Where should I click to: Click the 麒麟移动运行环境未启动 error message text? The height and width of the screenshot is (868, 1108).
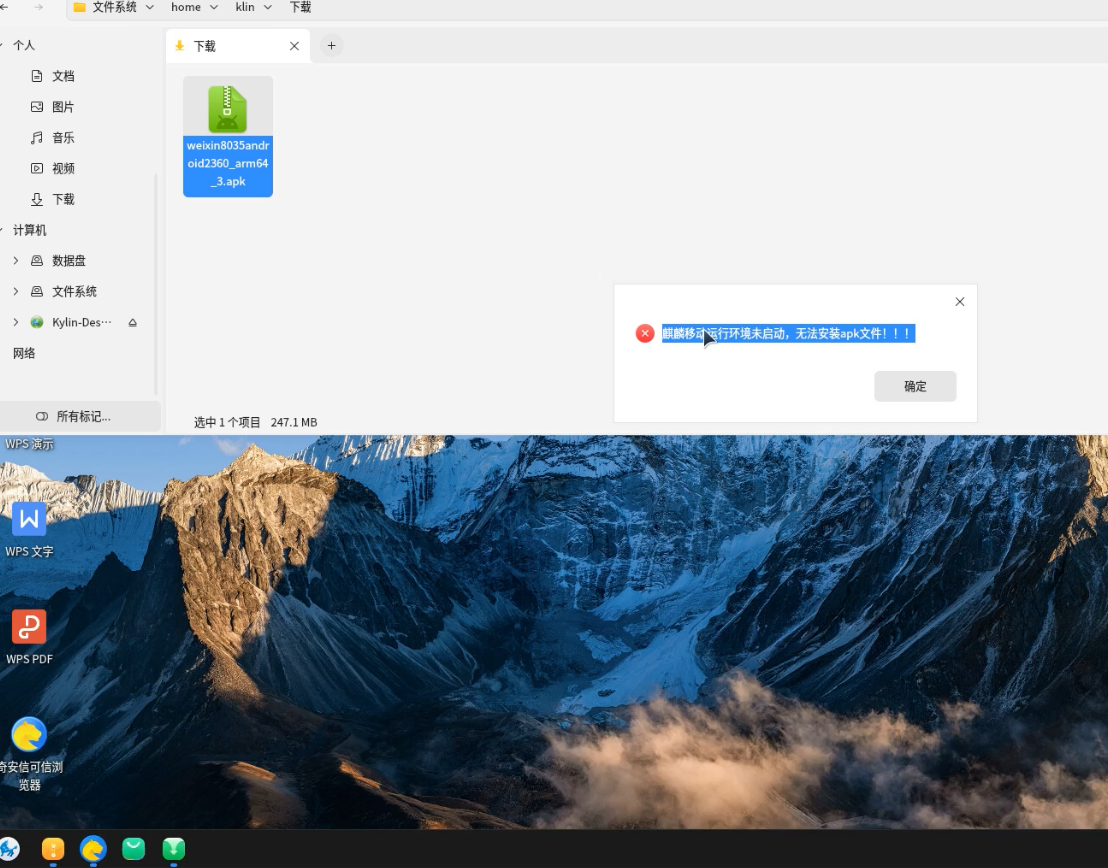(x=789, y=333)
